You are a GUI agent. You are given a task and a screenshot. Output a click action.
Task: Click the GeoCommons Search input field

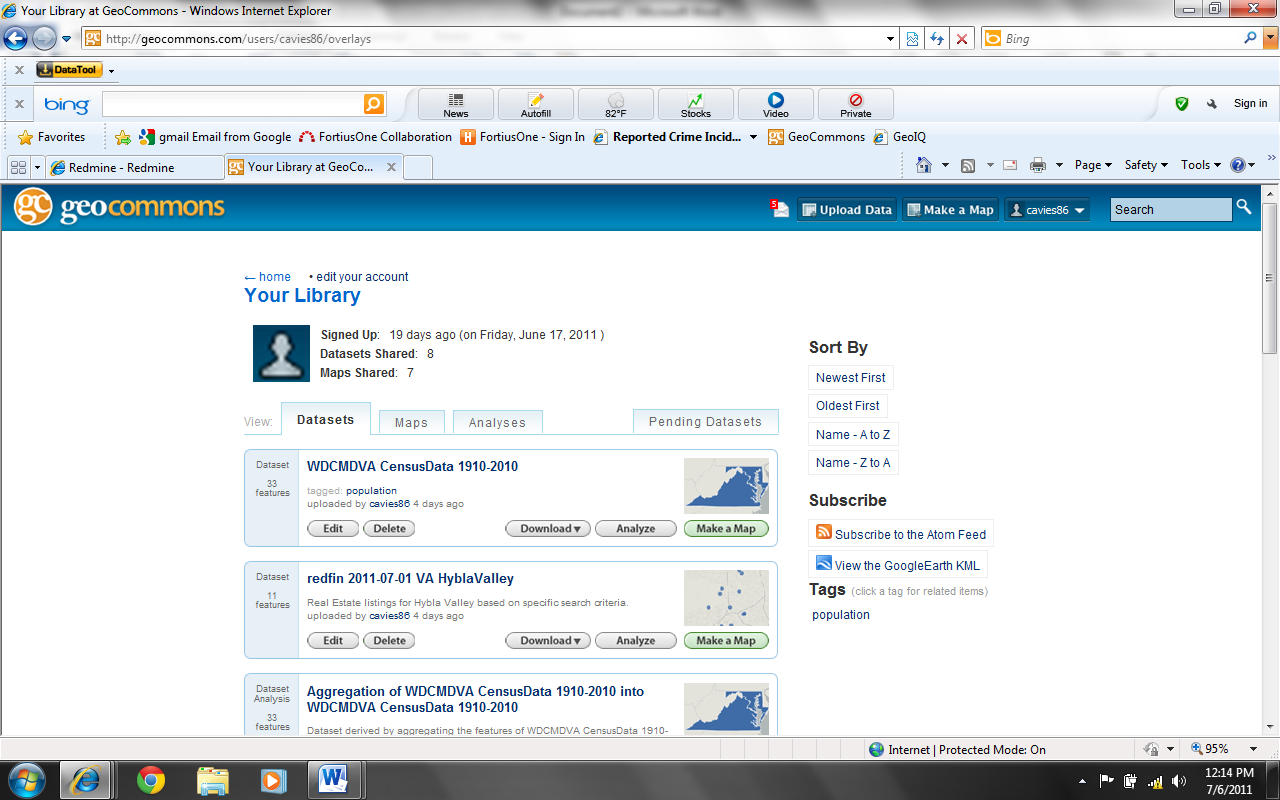(x=1170, y=210)
